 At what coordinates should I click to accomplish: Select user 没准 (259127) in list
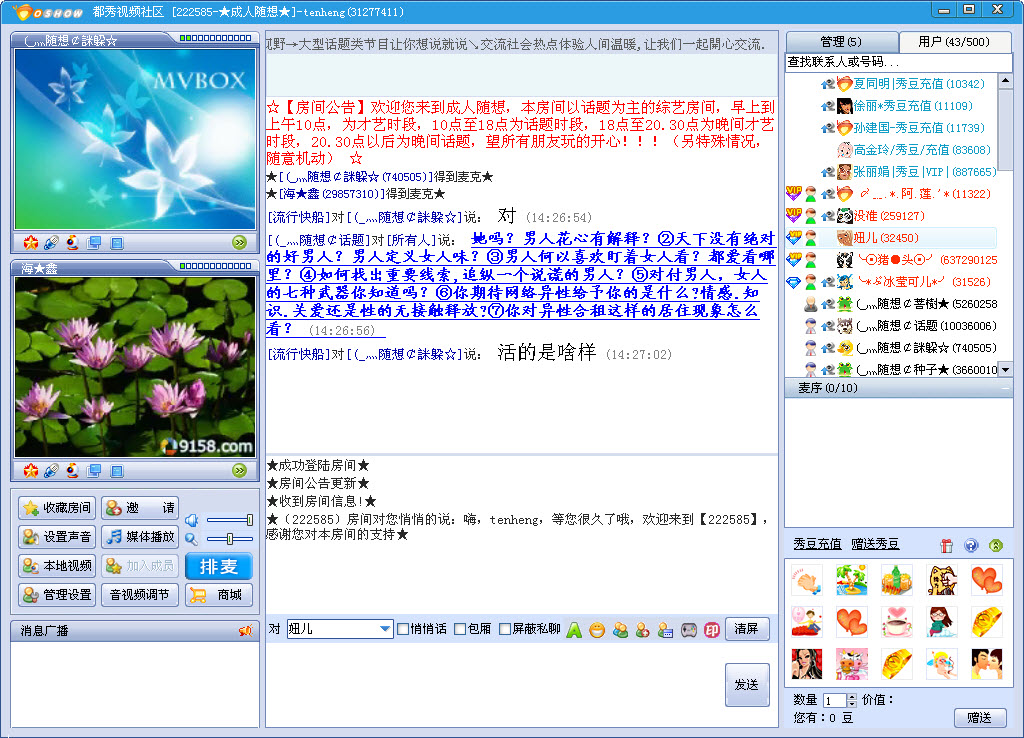891,216
